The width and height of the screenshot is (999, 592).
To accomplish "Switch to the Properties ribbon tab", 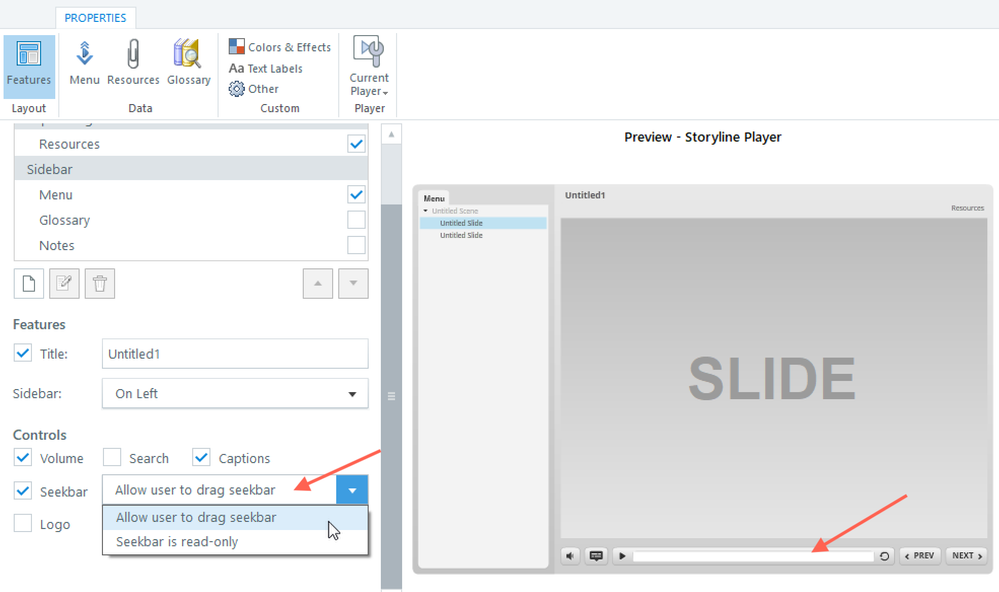I will (95, 18).
